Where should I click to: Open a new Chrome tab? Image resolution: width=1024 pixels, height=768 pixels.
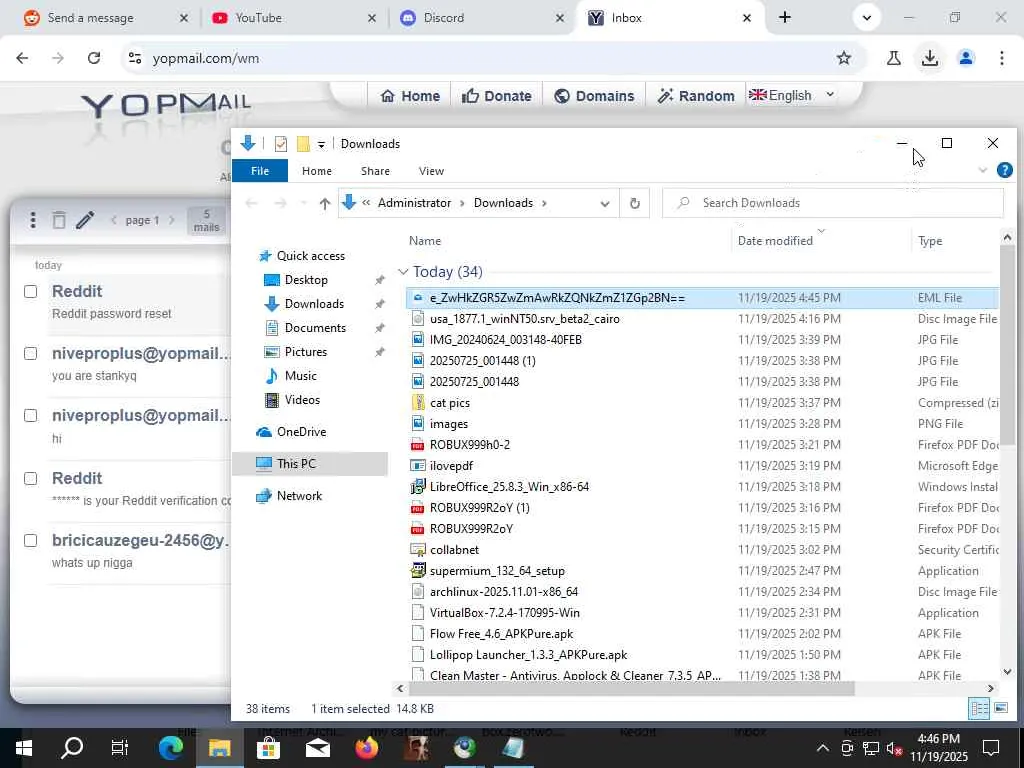click(785, 18)
